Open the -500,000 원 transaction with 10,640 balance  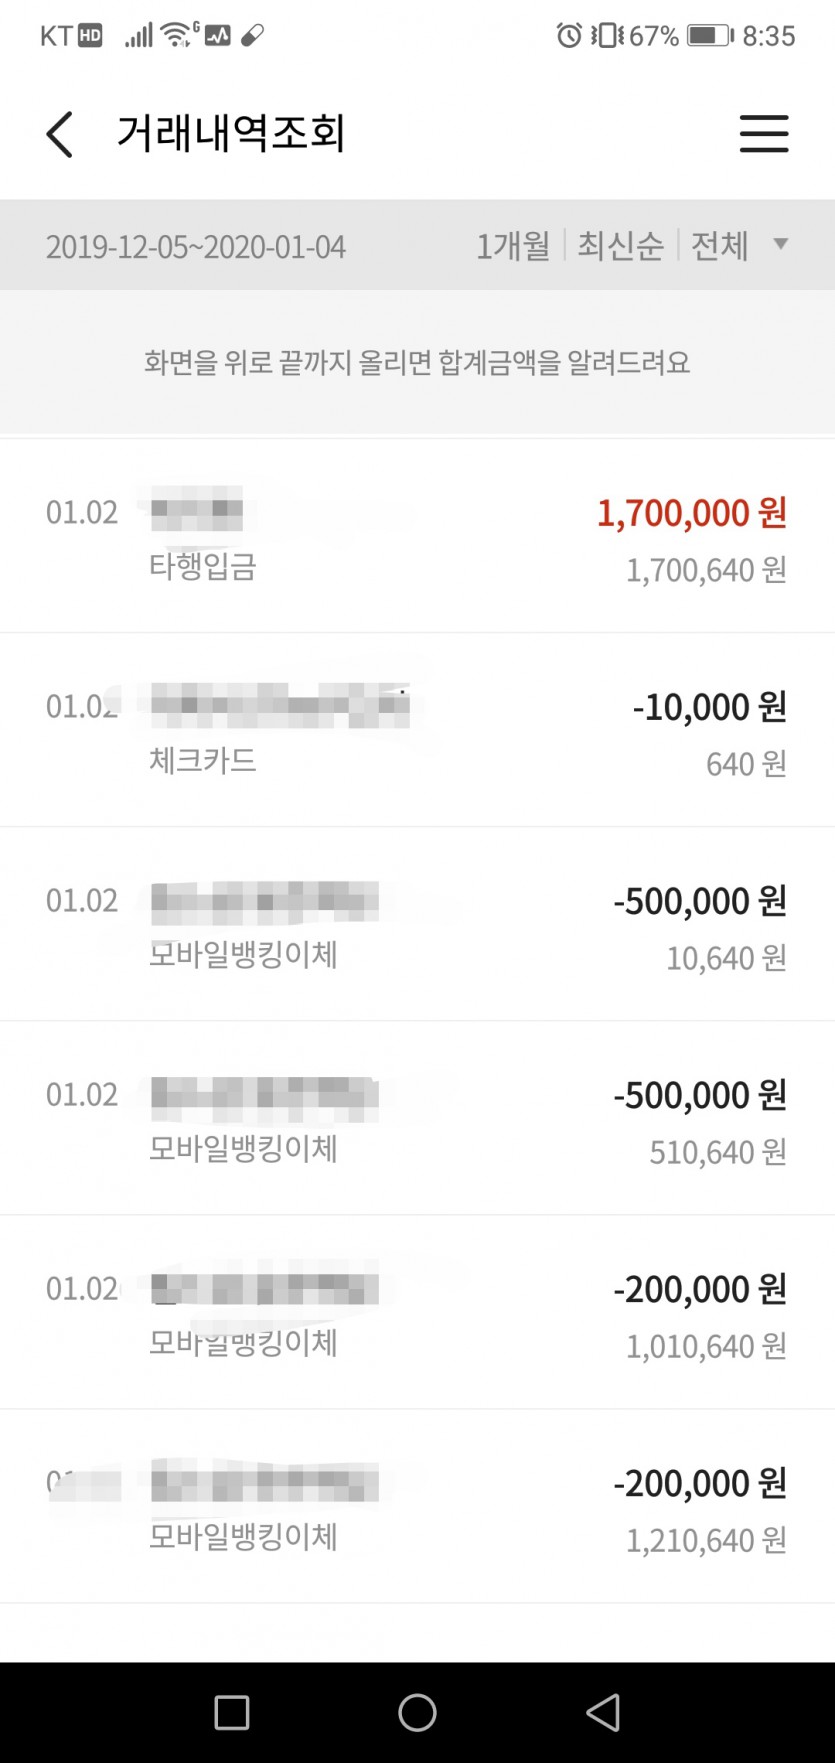click(x=417, y=925)
